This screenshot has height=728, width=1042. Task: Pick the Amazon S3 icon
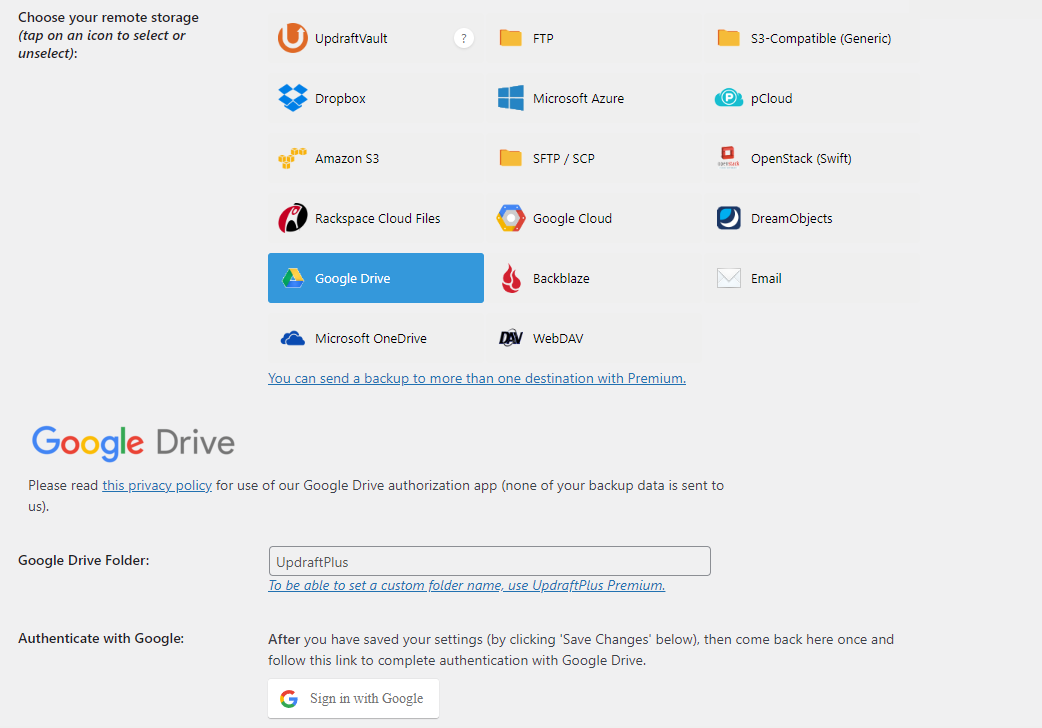tap(292, 159)
